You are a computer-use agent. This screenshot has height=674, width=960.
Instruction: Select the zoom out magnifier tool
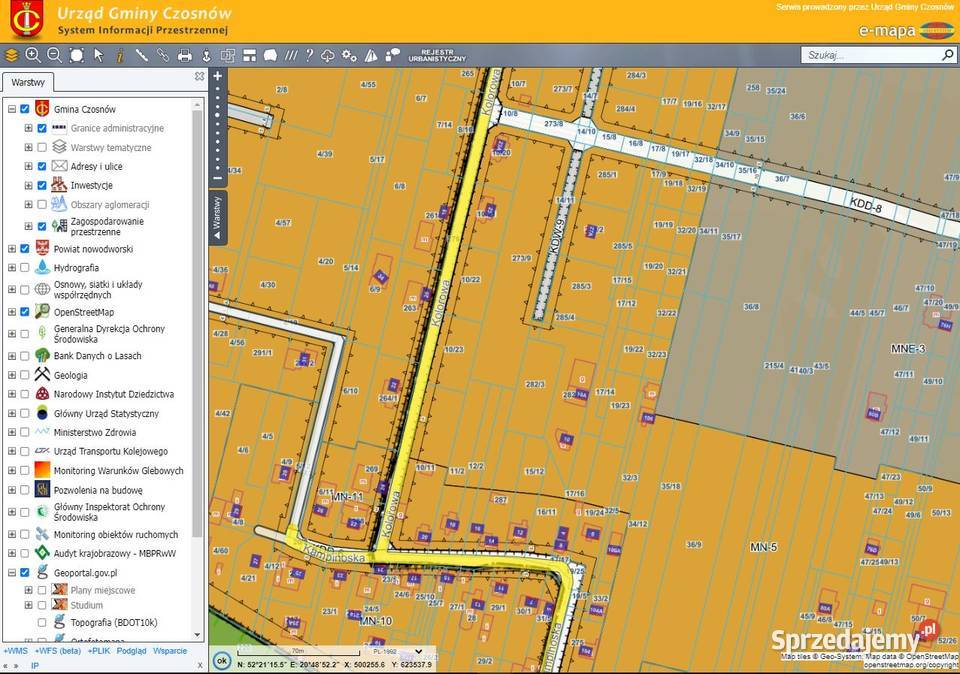[54, 56]
